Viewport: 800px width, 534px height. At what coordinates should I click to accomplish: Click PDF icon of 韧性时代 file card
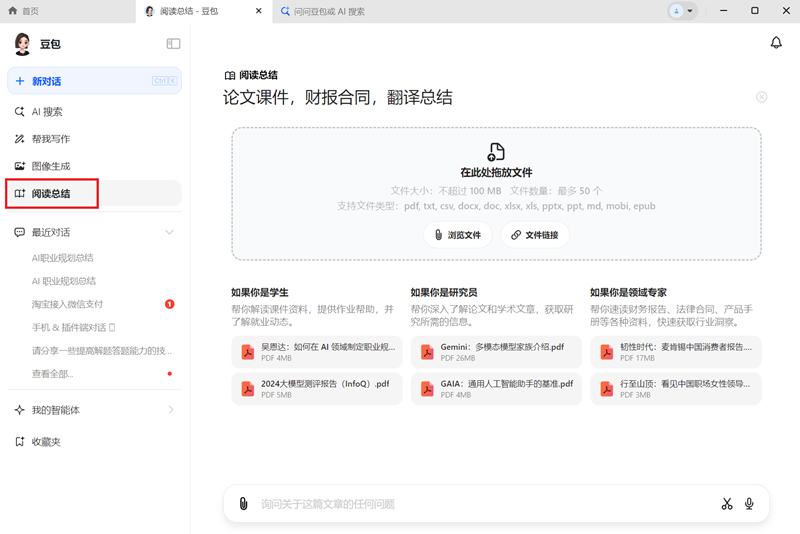607,352
